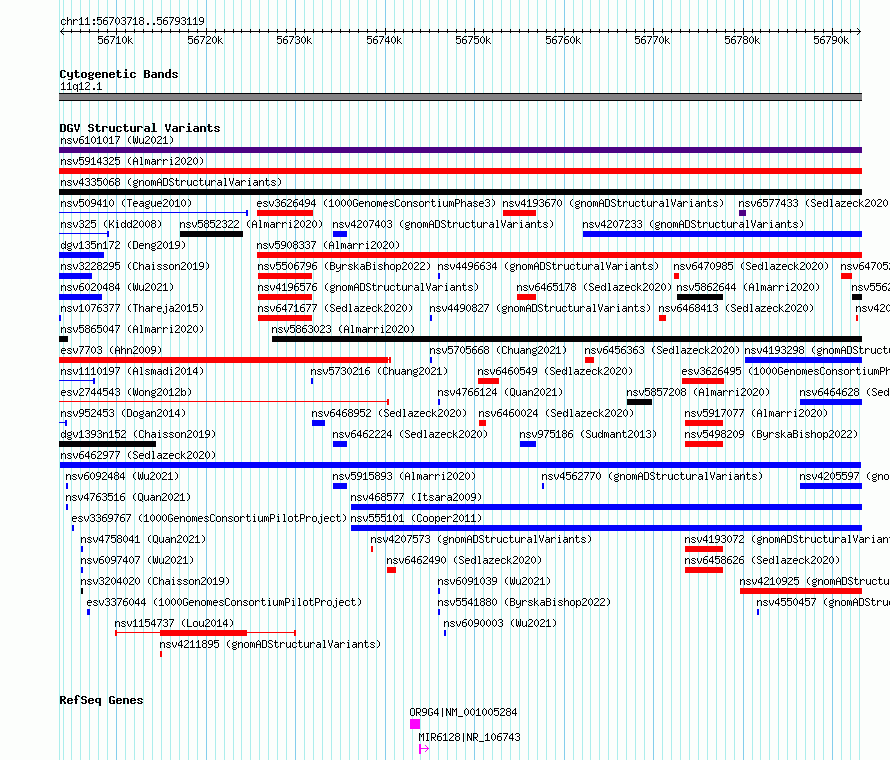
Task: Click nsv6468952 (Sedlazeck2020) blue bar
Action: click(x=318, y=423)
